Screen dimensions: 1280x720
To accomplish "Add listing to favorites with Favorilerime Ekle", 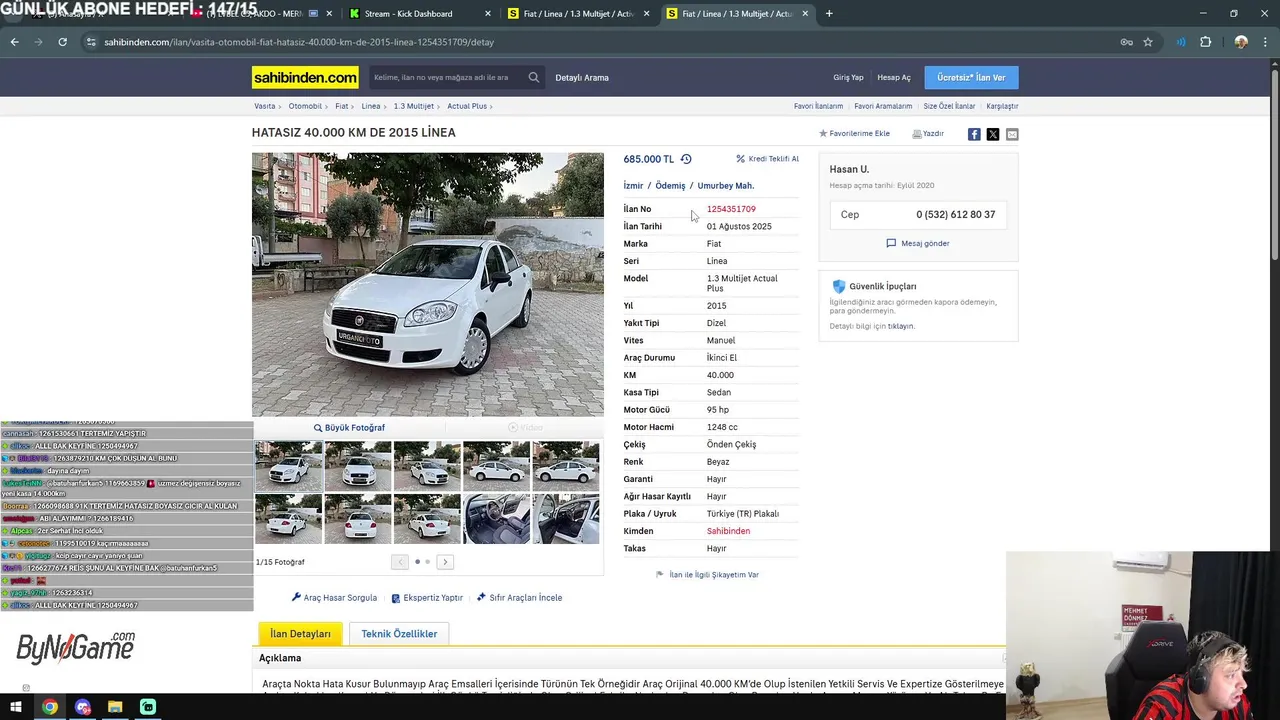I will coord(854,133).
